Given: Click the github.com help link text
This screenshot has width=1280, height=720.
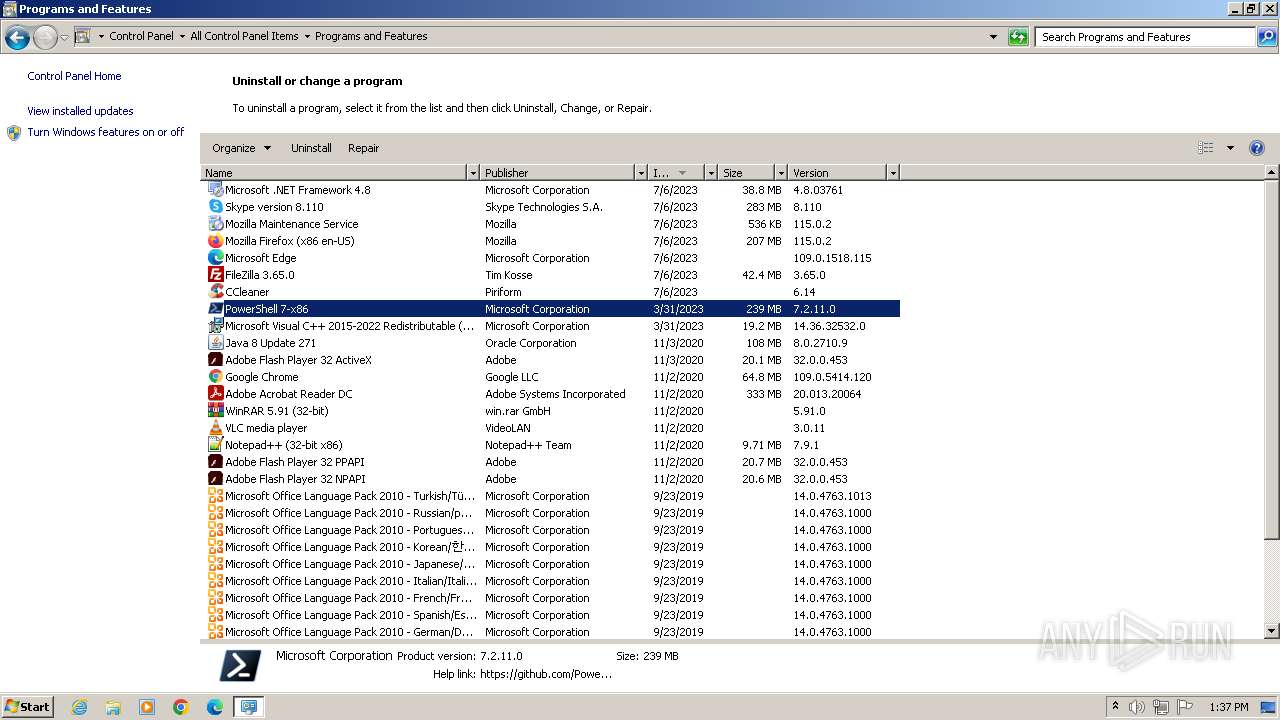Looking at the screenshot, I should click(546, 674).
